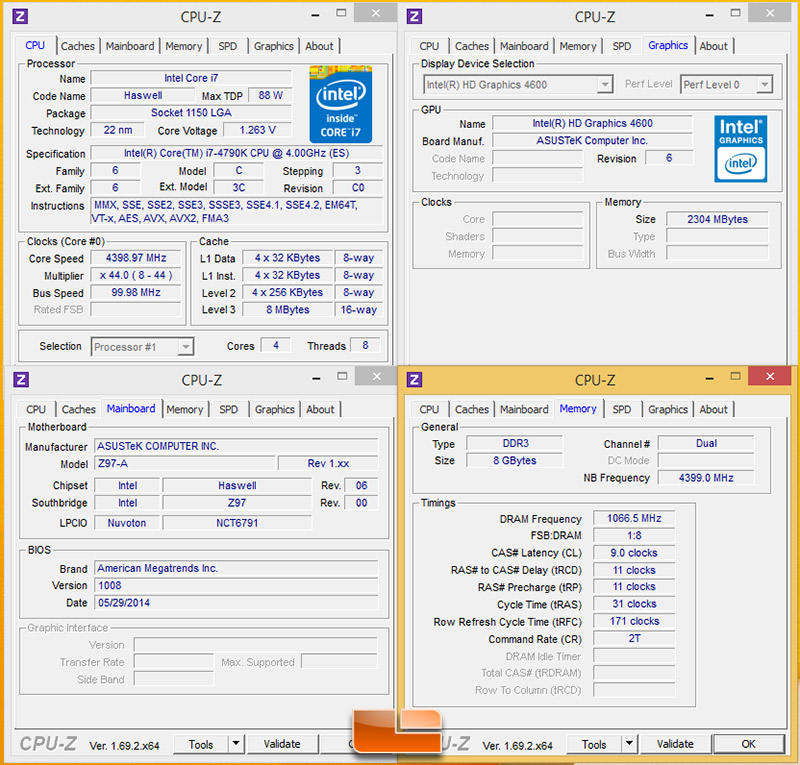Click the Core Speed value 4398.97 MHz
This screenshot has width=800, height=765.
136,258
